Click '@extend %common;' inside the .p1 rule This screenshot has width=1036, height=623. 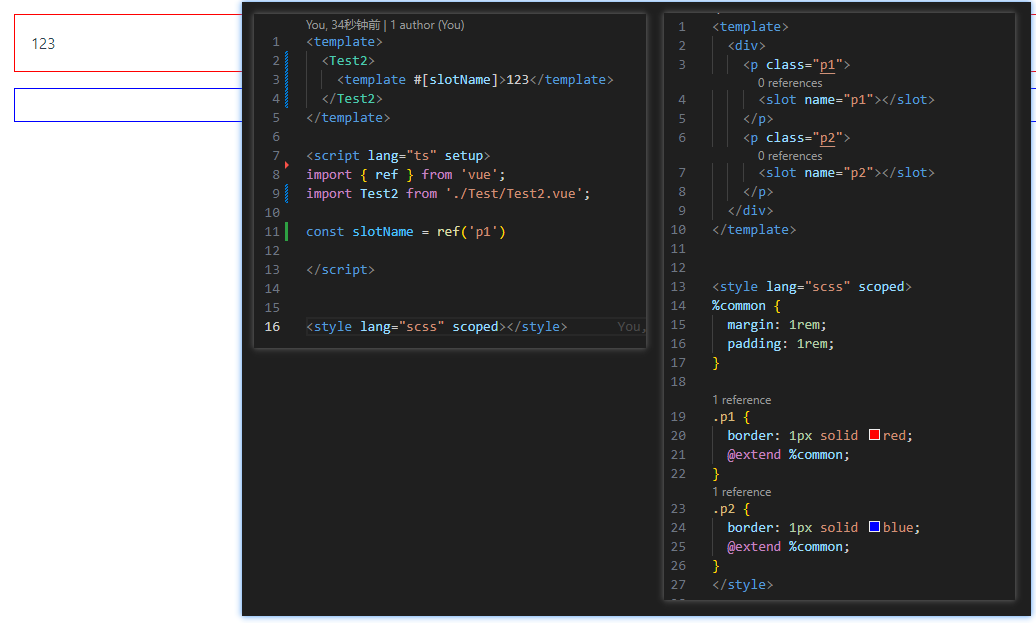[788, 455]
